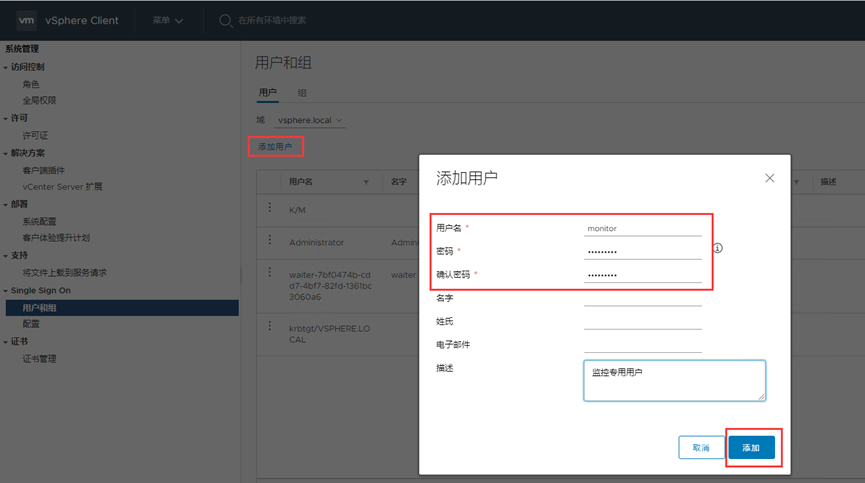Click the global search field
The height and width of the screenshot is (483, 865).
click(x=272, y=20)
